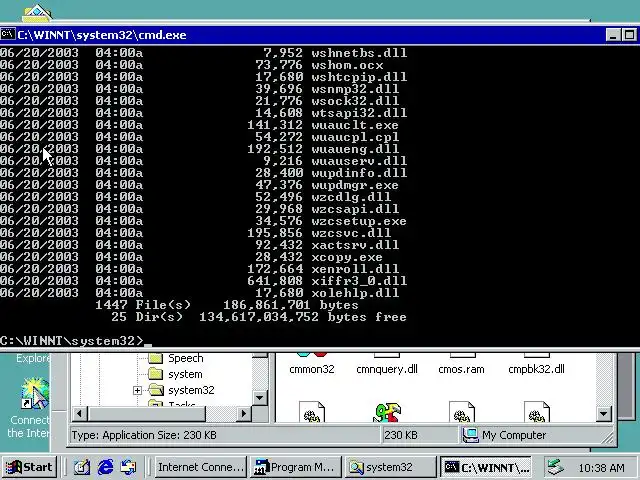
Task: Click the xiffr3_0.dll line in cmd
Action: 204,281
